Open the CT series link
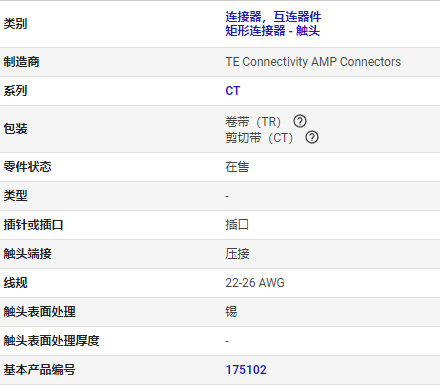 (x=233, y=91)
